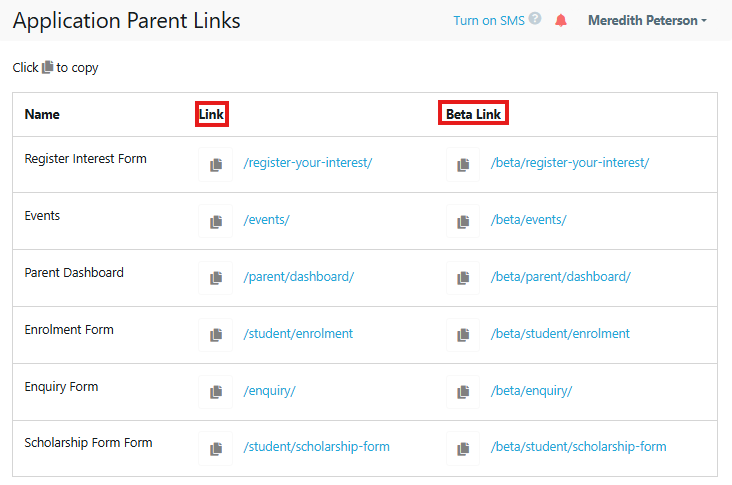Follow the /parent/dashboard/ link
Screen dimensions: 732x485
[x=298, y=277]
